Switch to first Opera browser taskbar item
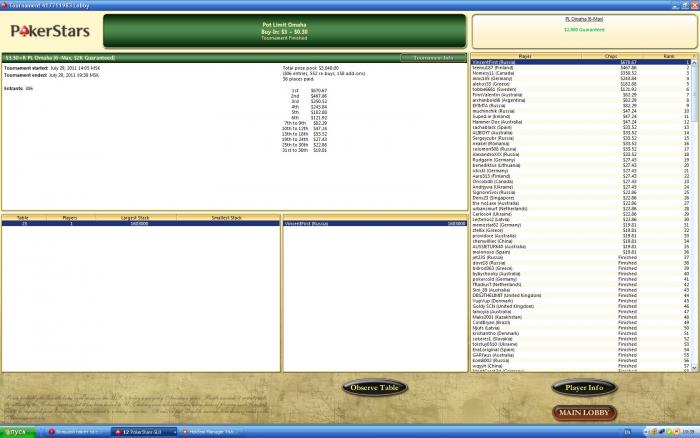The image size is (700, 438). [77, 432]
